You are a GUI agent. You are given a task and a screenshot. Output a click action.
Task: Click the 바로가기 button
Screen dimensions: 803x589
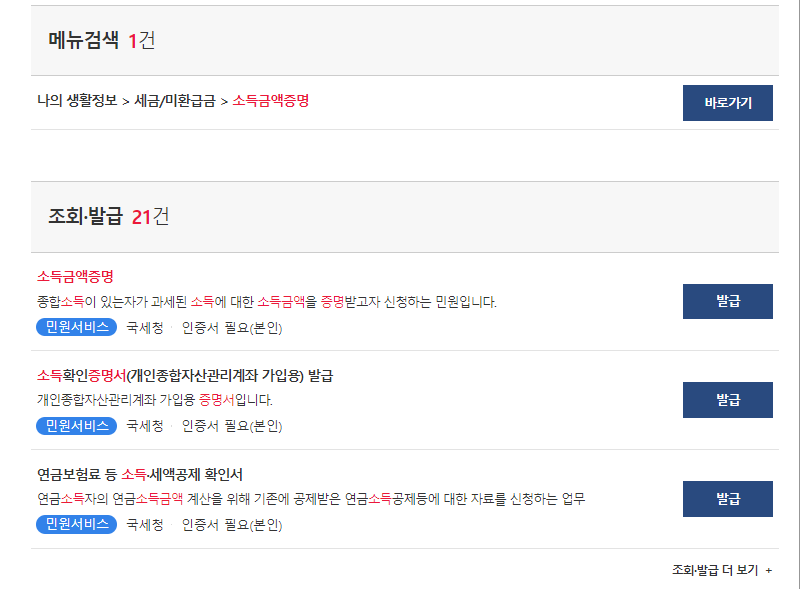click(x=727, y=102)
